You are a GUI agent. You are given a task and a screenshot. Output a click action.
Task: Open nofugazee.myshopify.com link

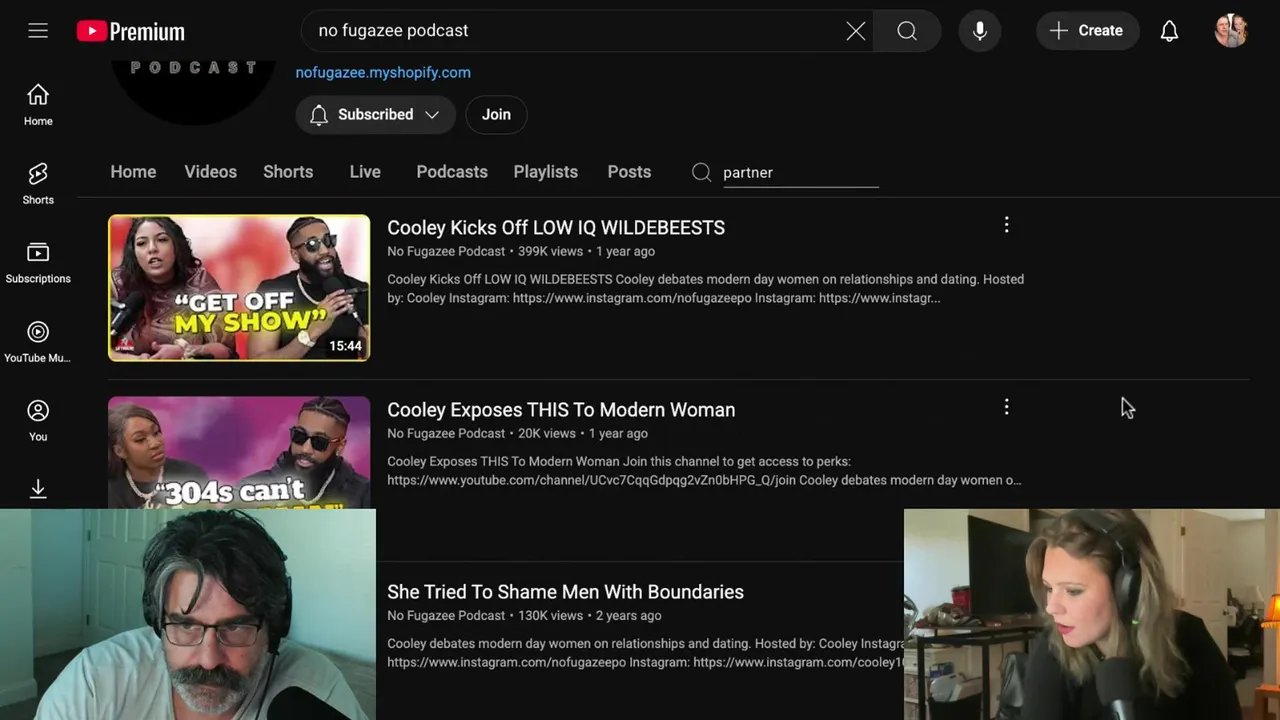tap(383, 72)
